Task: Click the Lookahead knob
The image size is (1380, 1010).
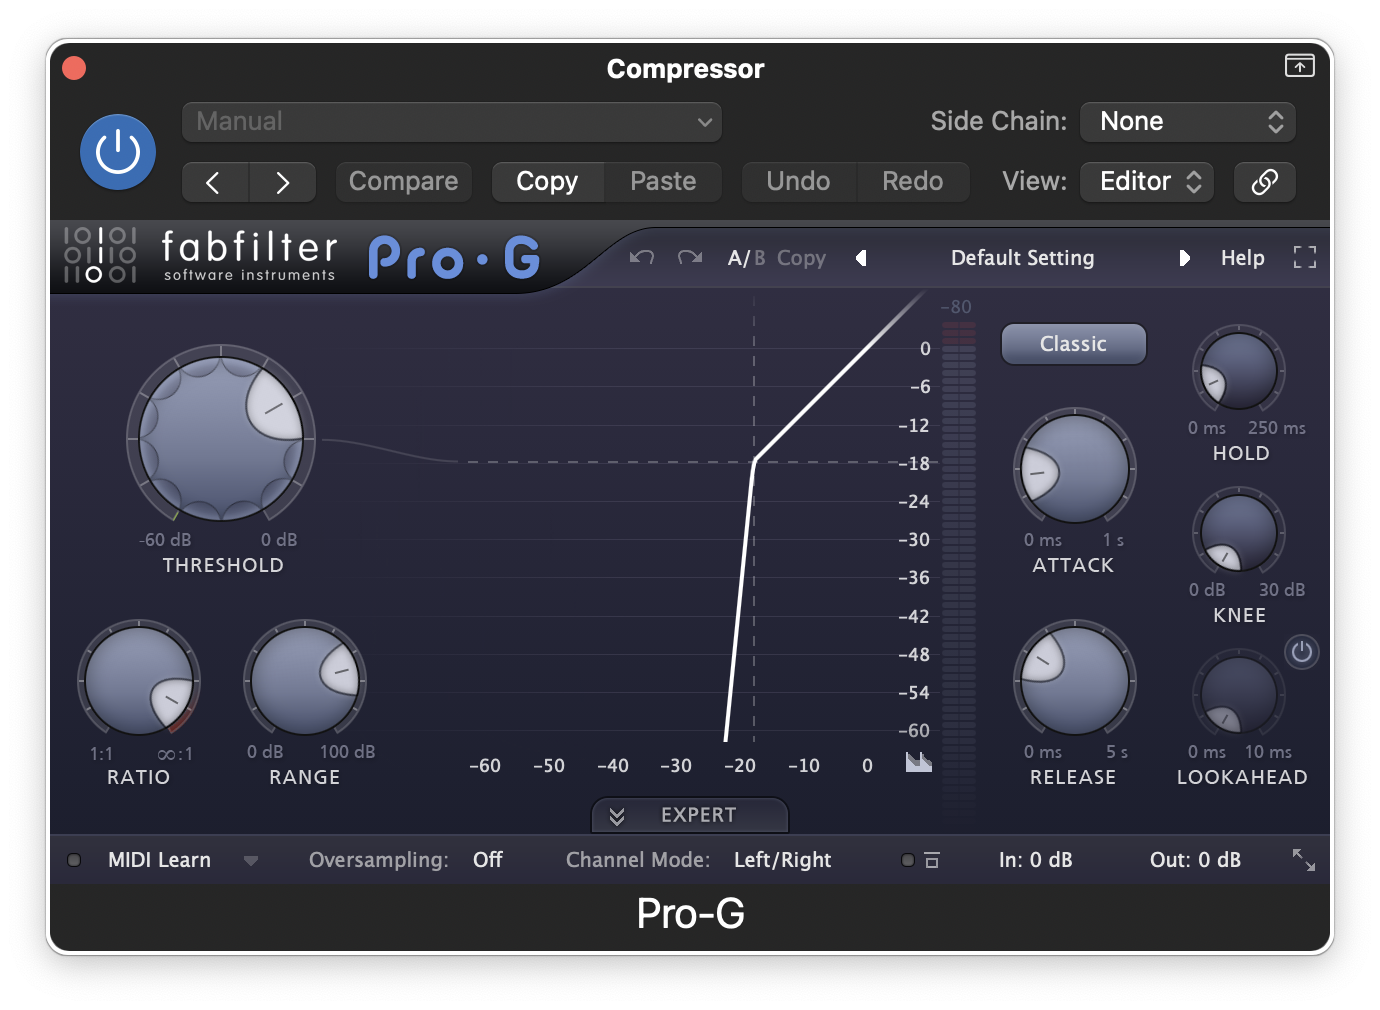Action: point(1239,694)
